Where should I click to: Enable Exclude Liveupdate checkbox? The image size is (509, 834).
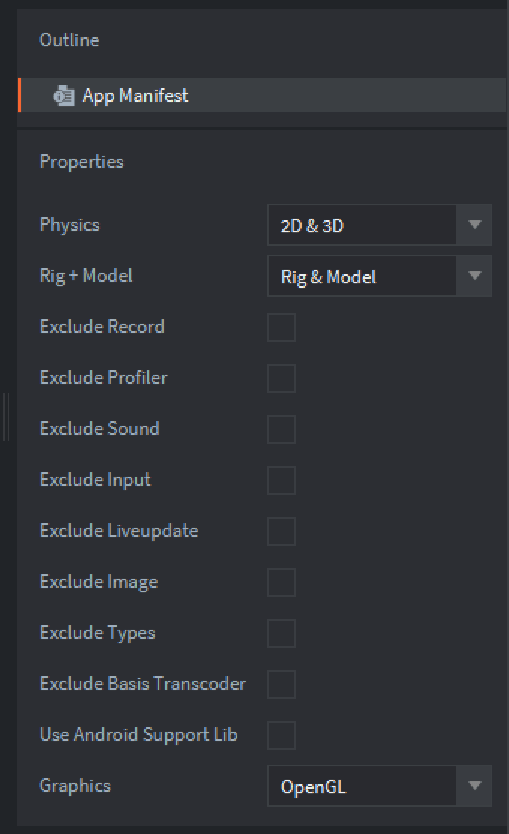[281, 531]
